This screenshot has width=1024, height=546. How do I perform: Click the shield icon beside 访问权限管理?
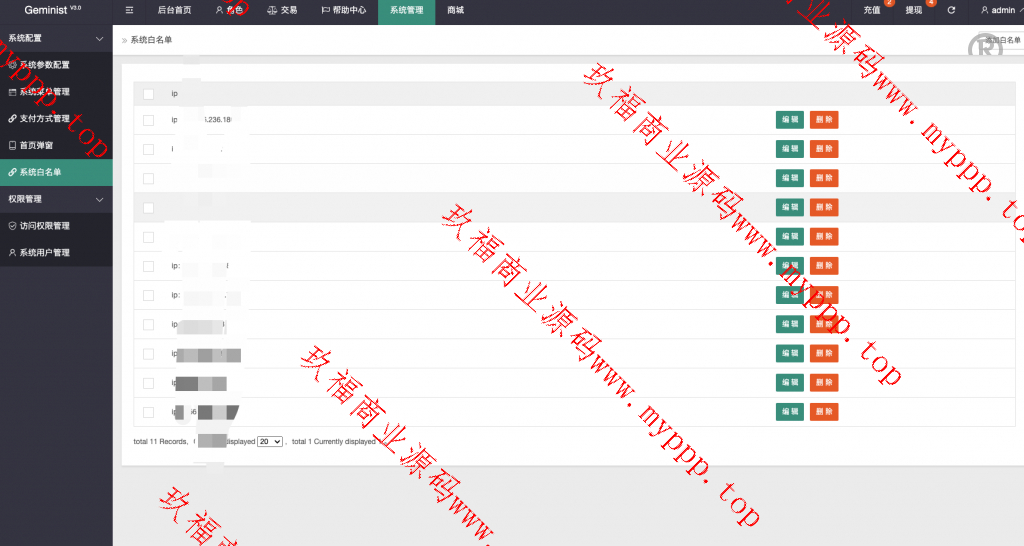pyautogui.click(x=12, y=226)
